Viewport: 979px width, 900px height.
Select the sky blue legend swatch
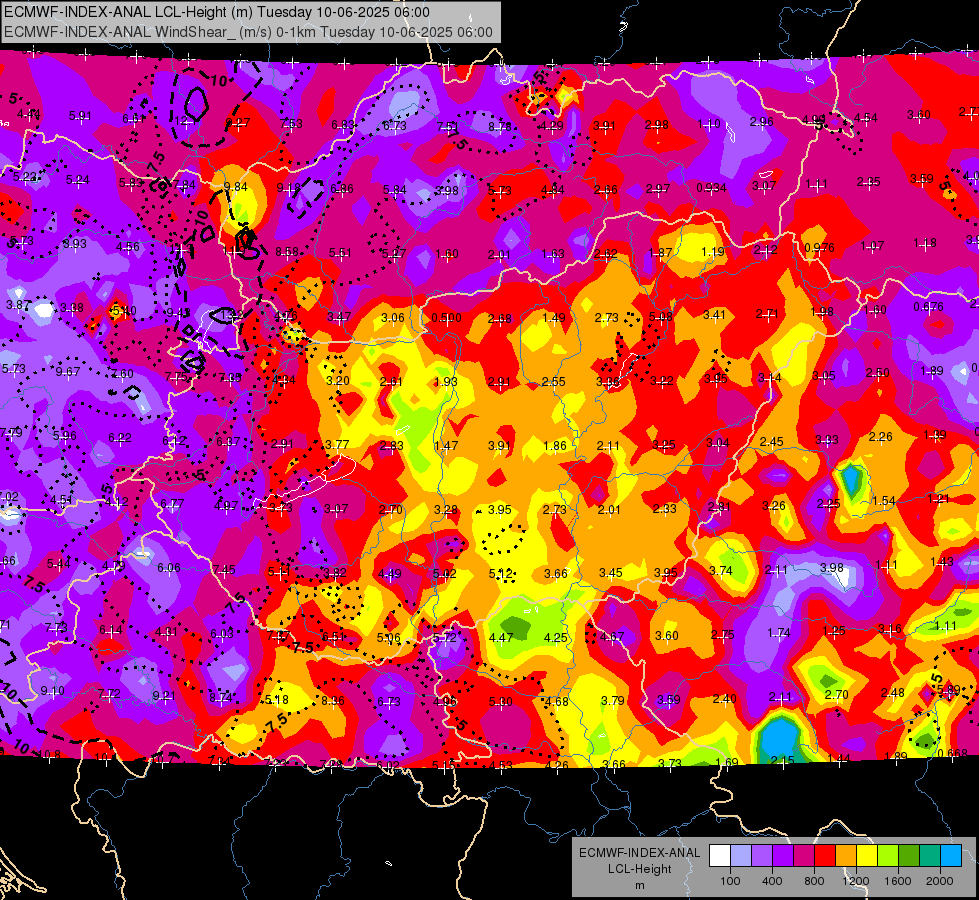pyautogui.click(x=950, y=856)
